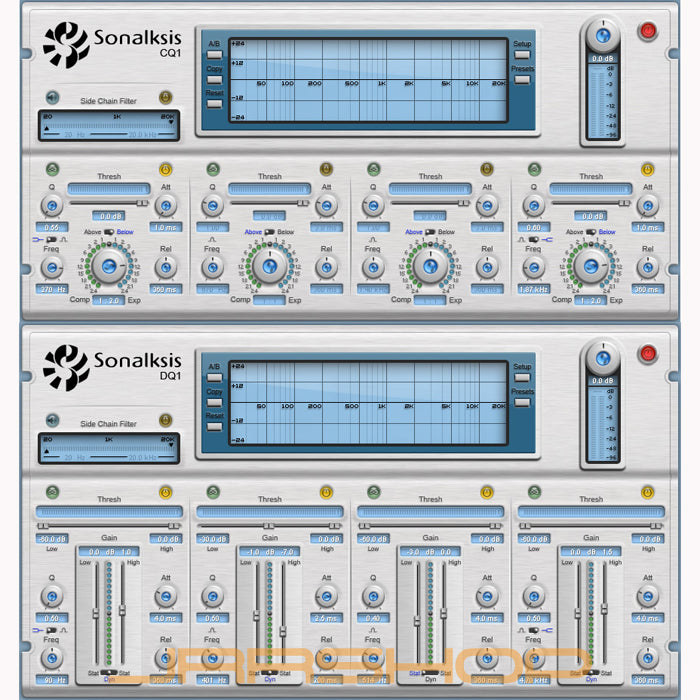Open the CQ1 Presets button
Viewport: 700px width, 700px height.
pos(522,79)
